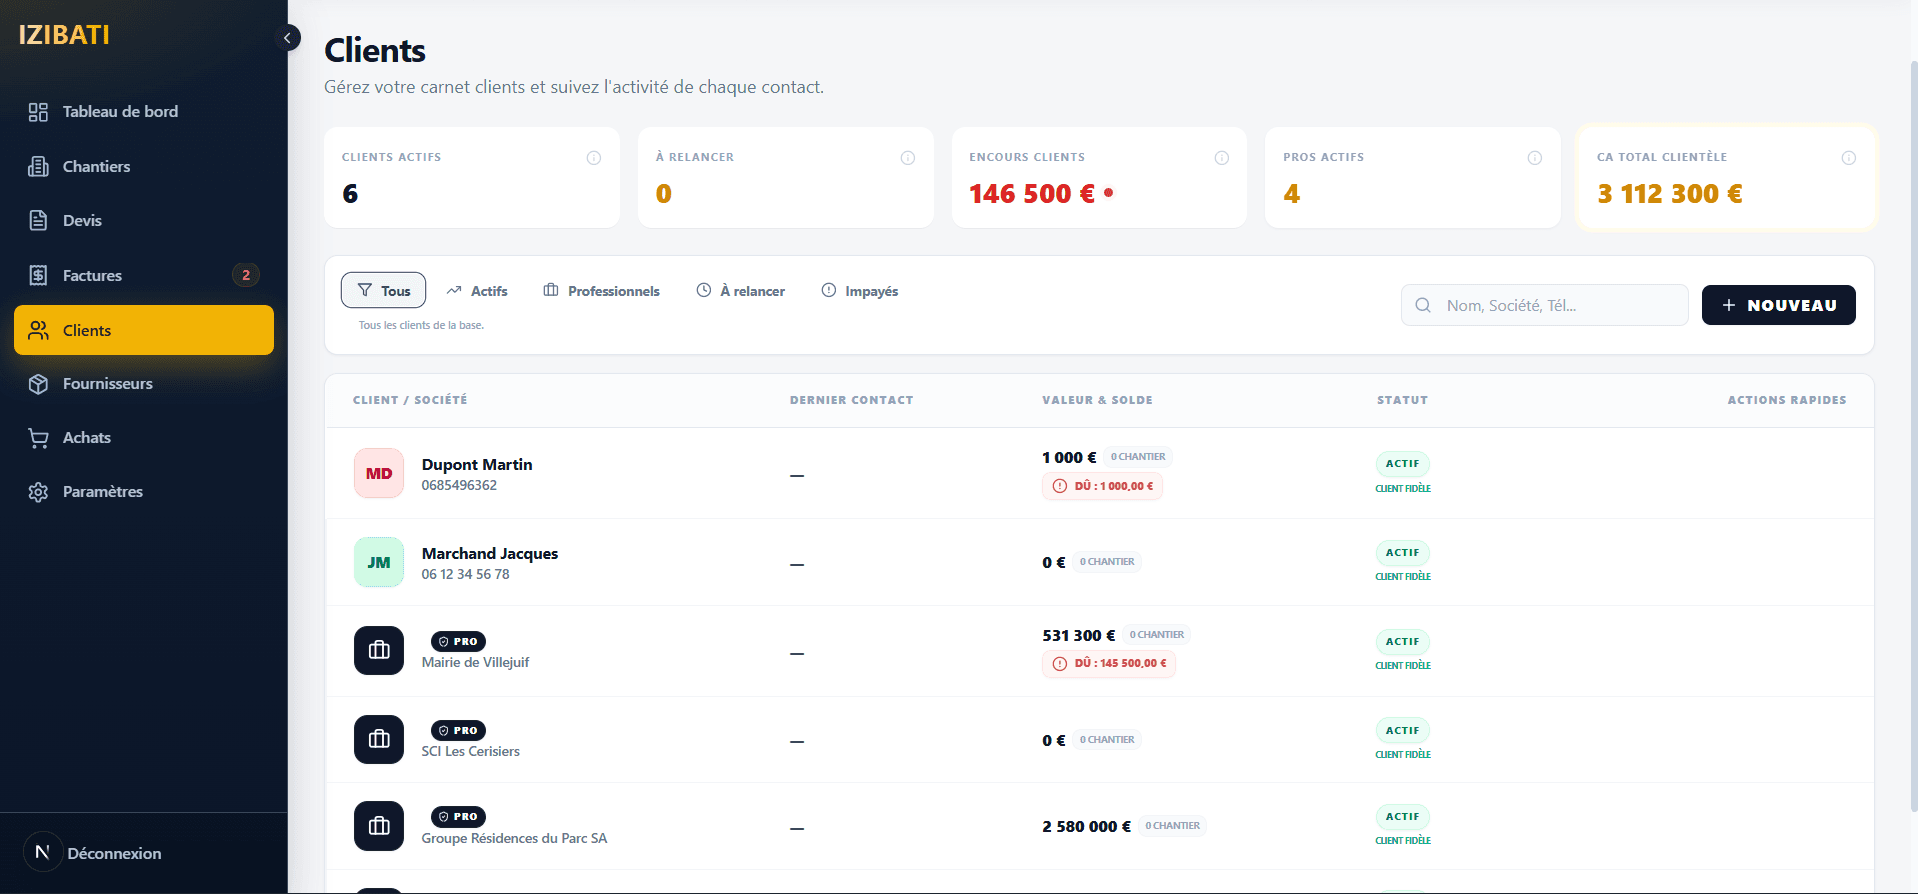Switch to the Actifs filter tab
This screenshot has height=894, width=1918.
pyautogui.click(x=477, y=291)
